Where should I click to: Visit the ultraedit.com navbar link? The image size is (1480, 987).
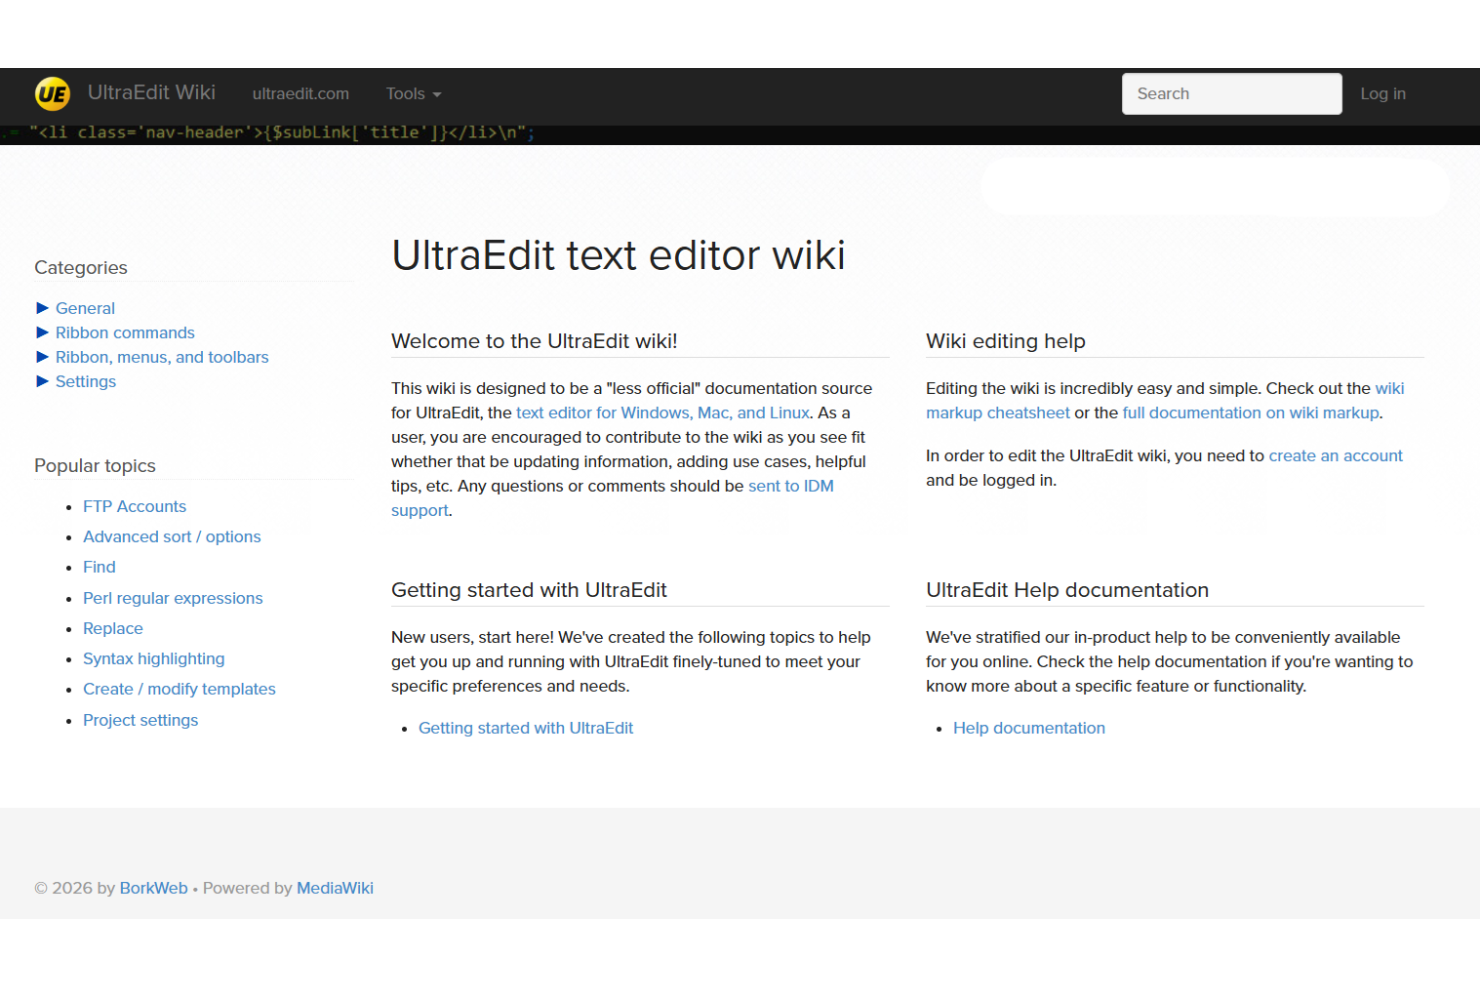click(x=300, y=94)
